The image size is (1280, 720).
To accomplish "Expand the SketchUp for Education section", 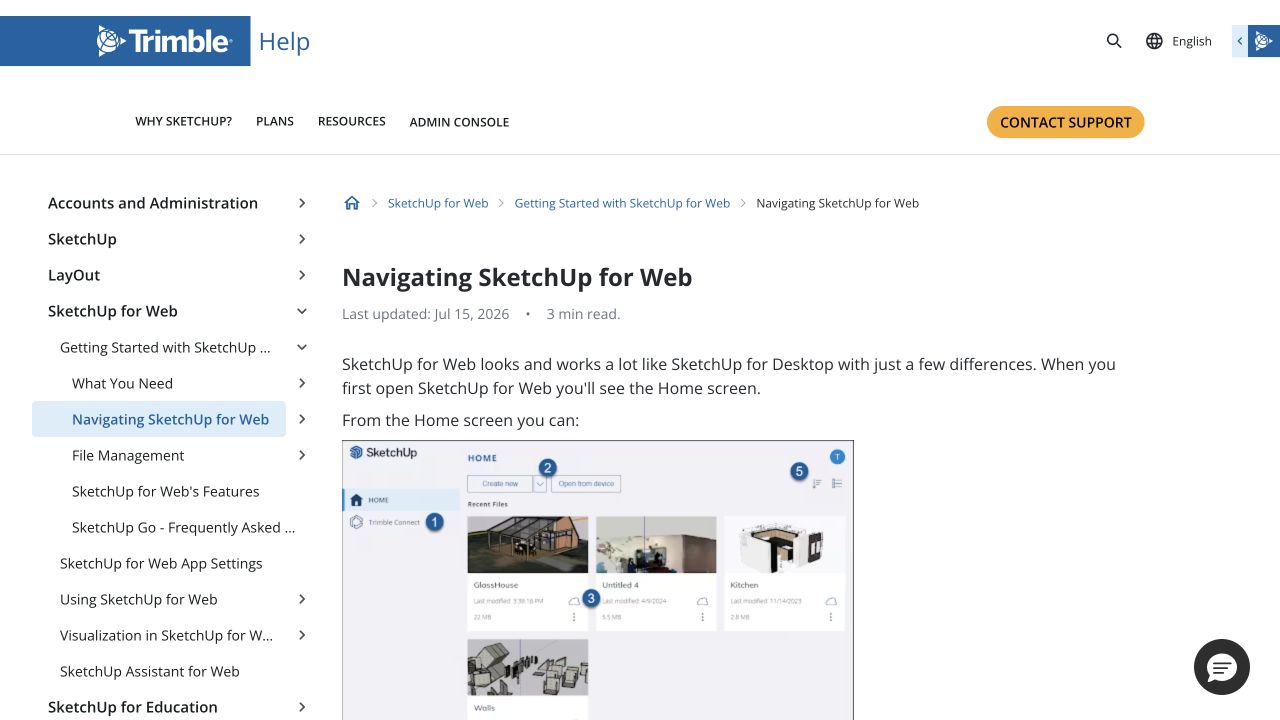I will coord(302,707).
